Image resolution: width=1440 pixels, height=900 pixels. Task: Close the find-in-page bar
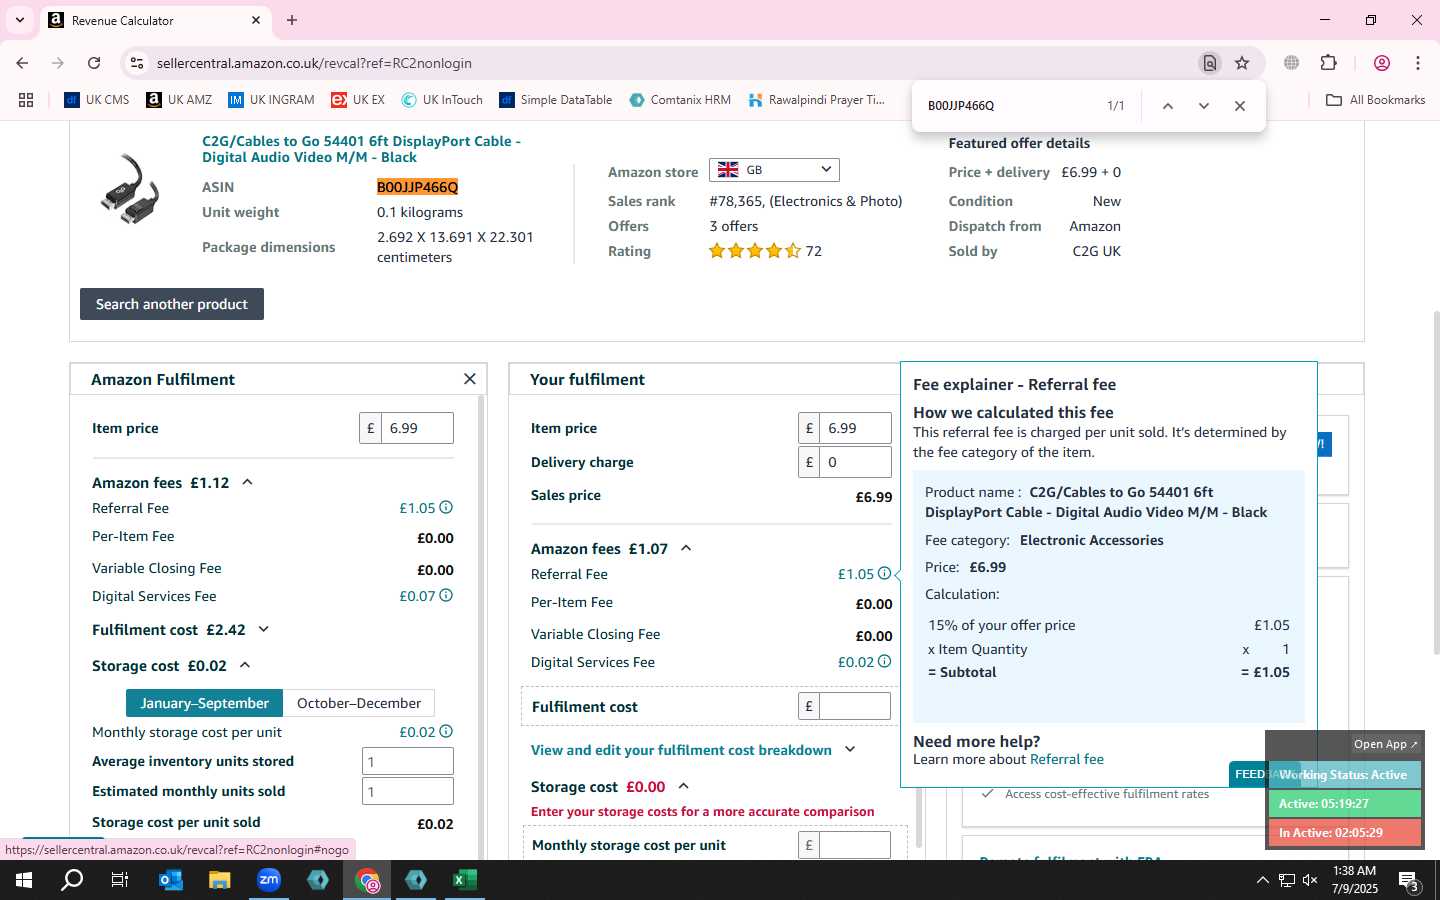click(1240, 106)
